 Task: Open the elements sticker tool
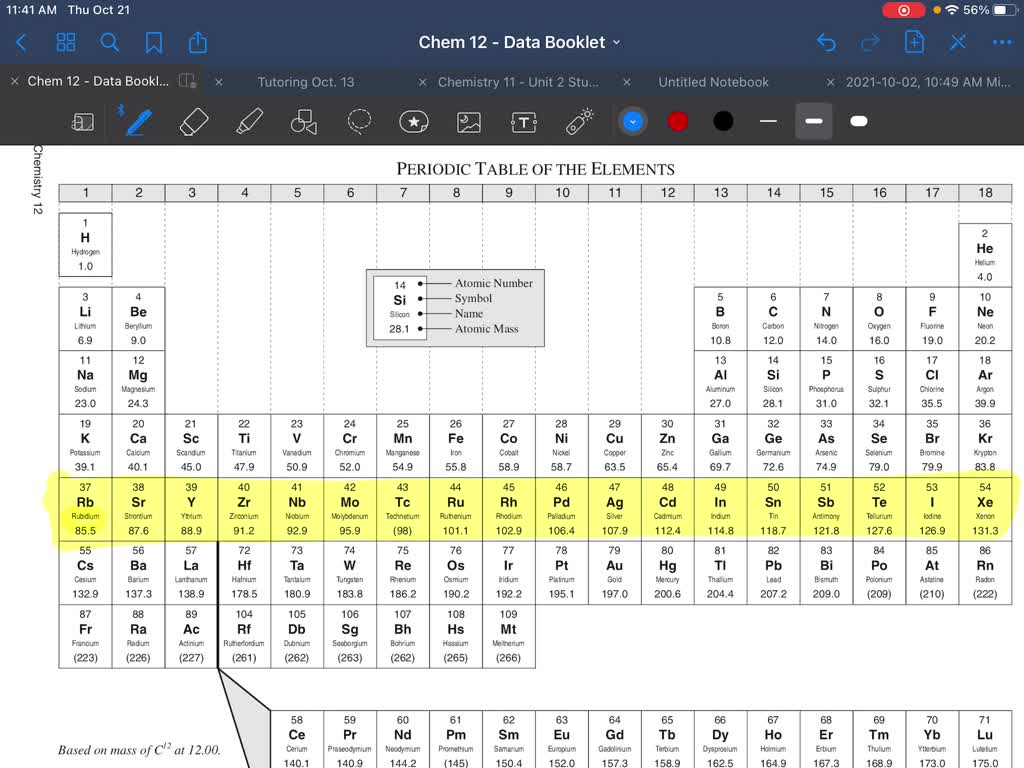click(x=413, y=121)
